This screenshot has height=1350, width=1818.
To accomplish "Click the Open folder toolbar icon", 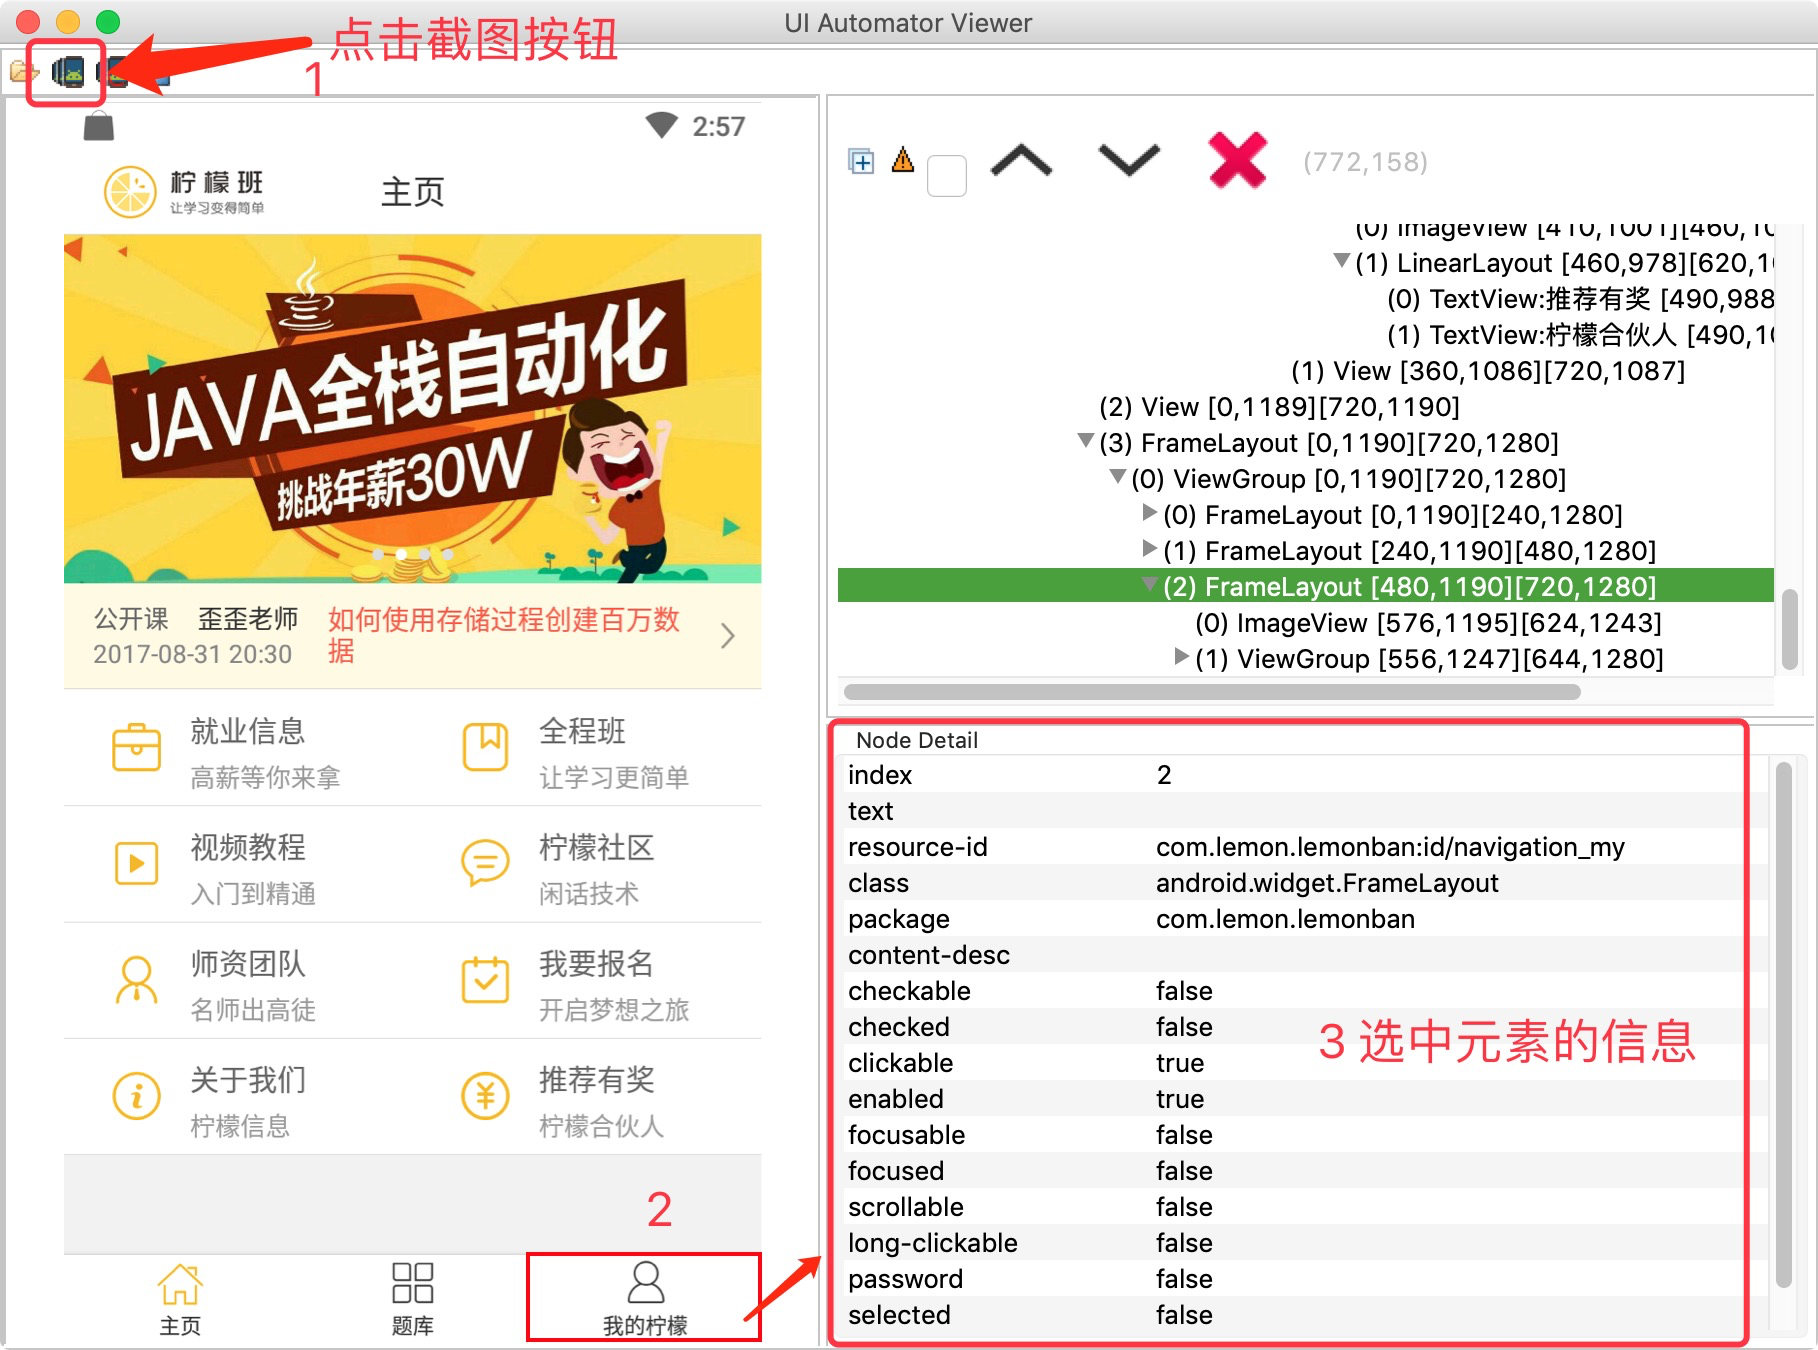I will click(x=22, y=72).
